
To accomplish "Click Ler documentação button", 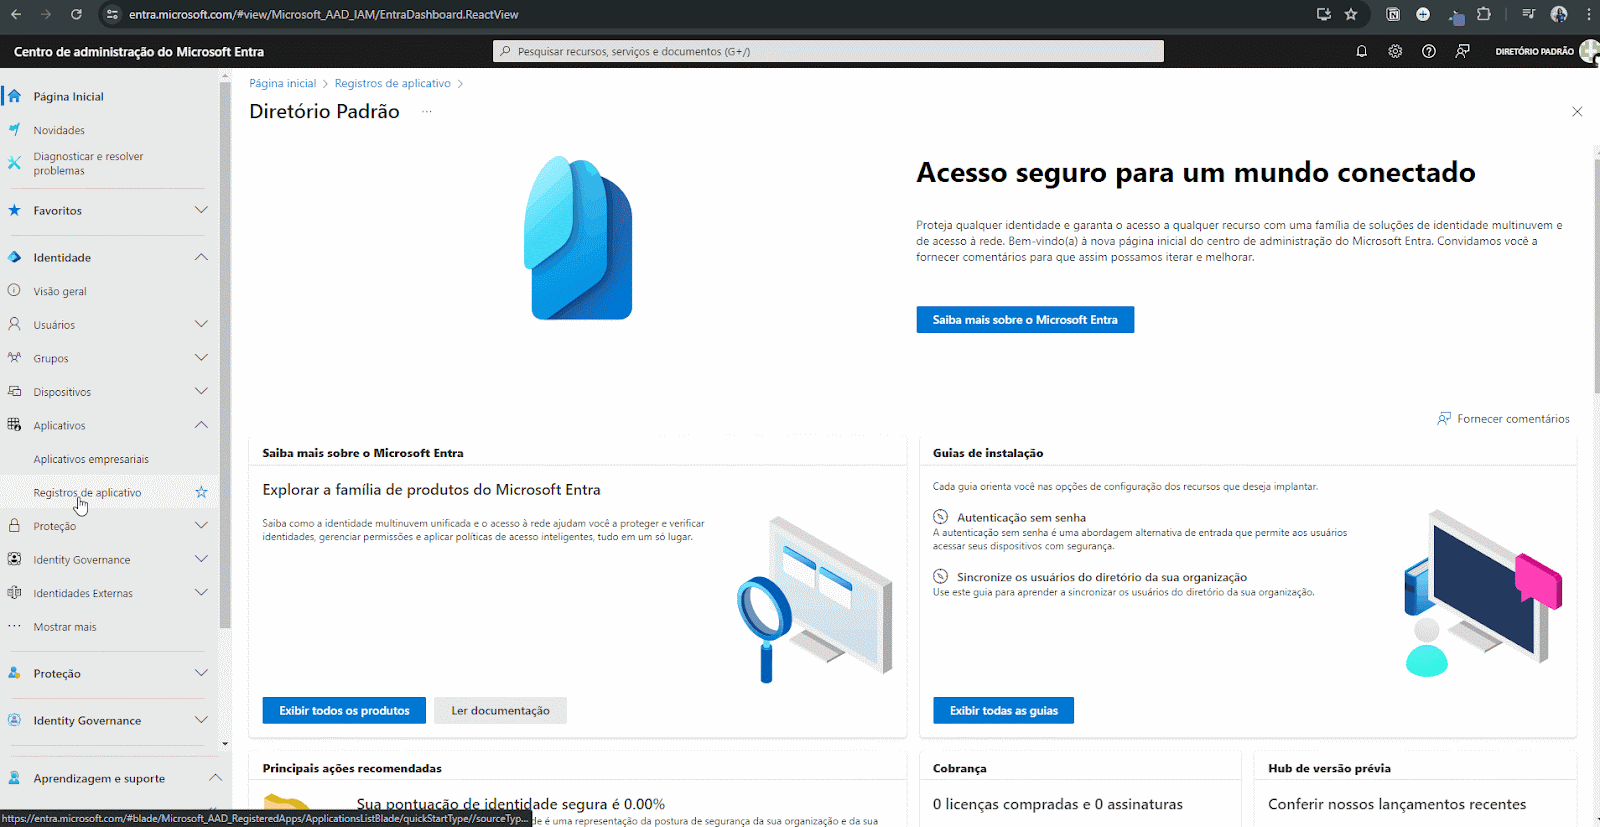I will [500, 710].
